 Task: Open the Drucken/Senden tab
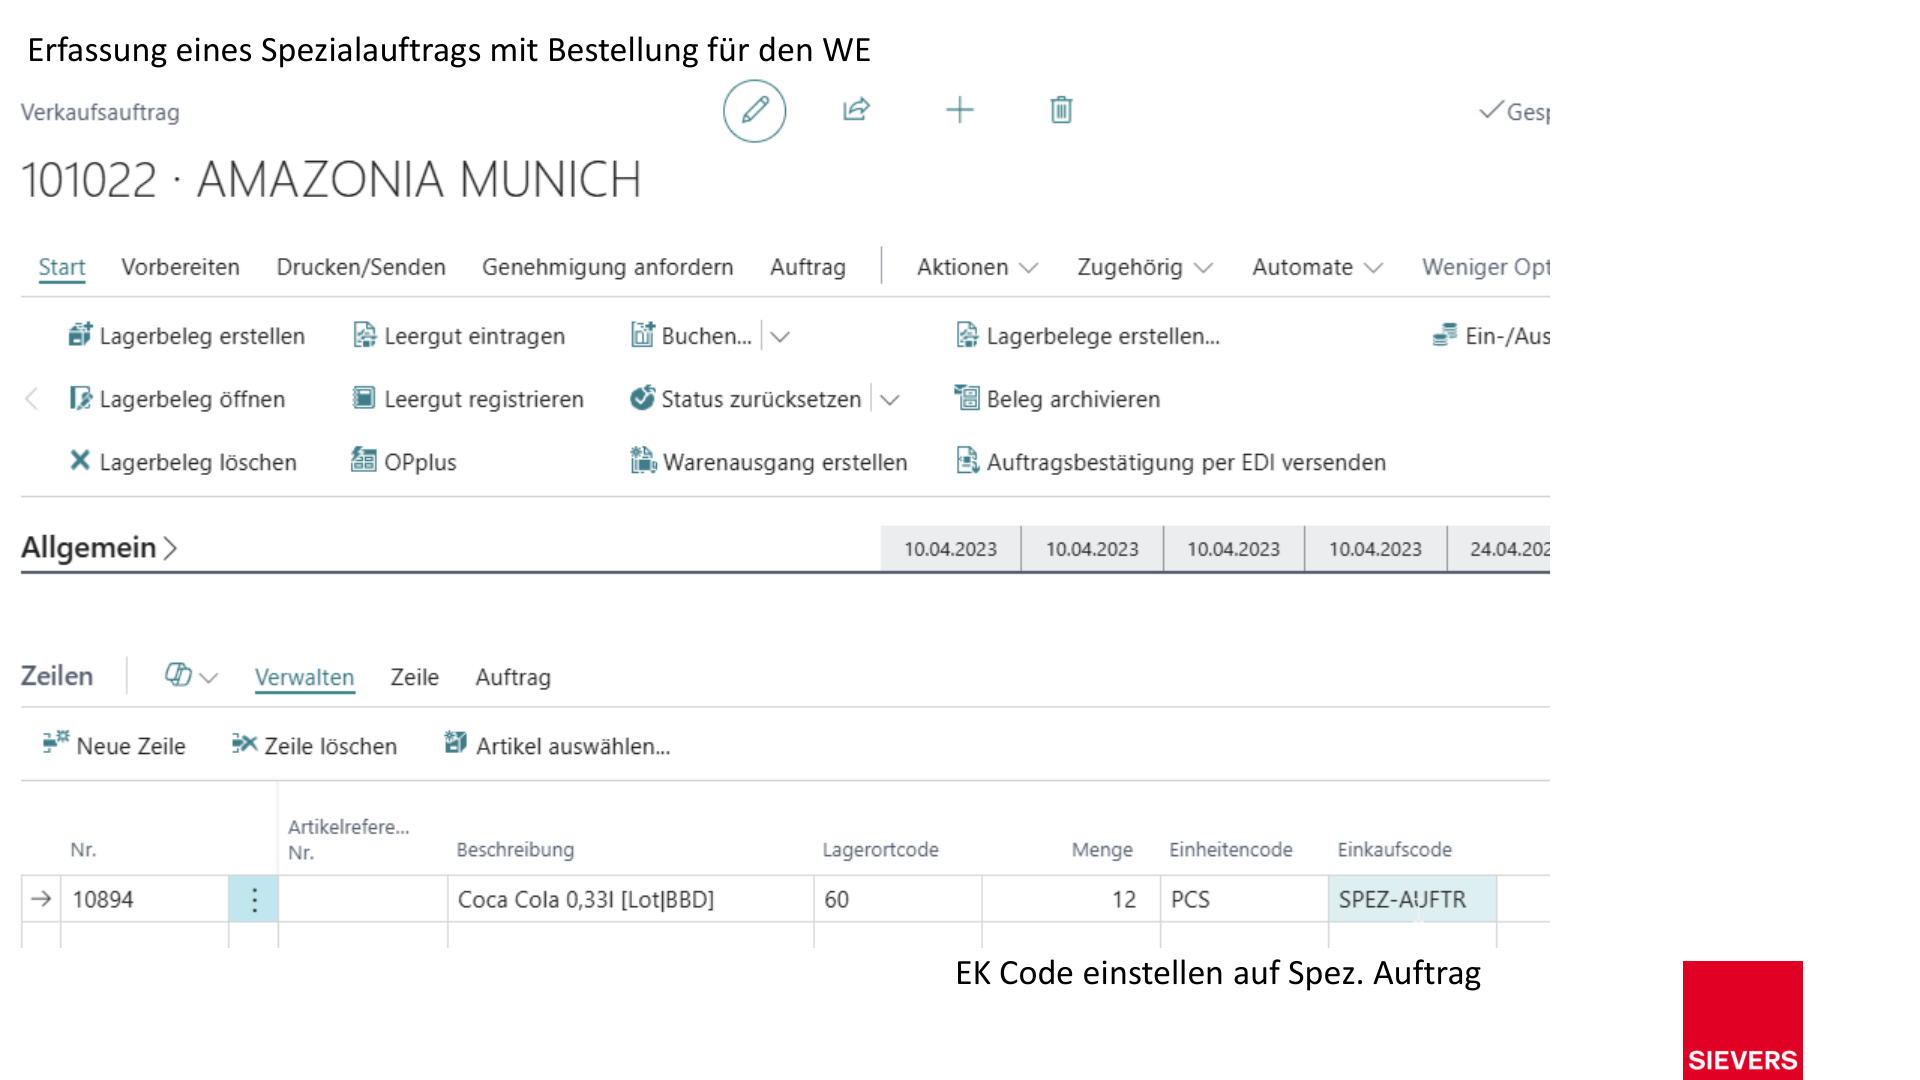pyautogui.click(x=361, y=267)
